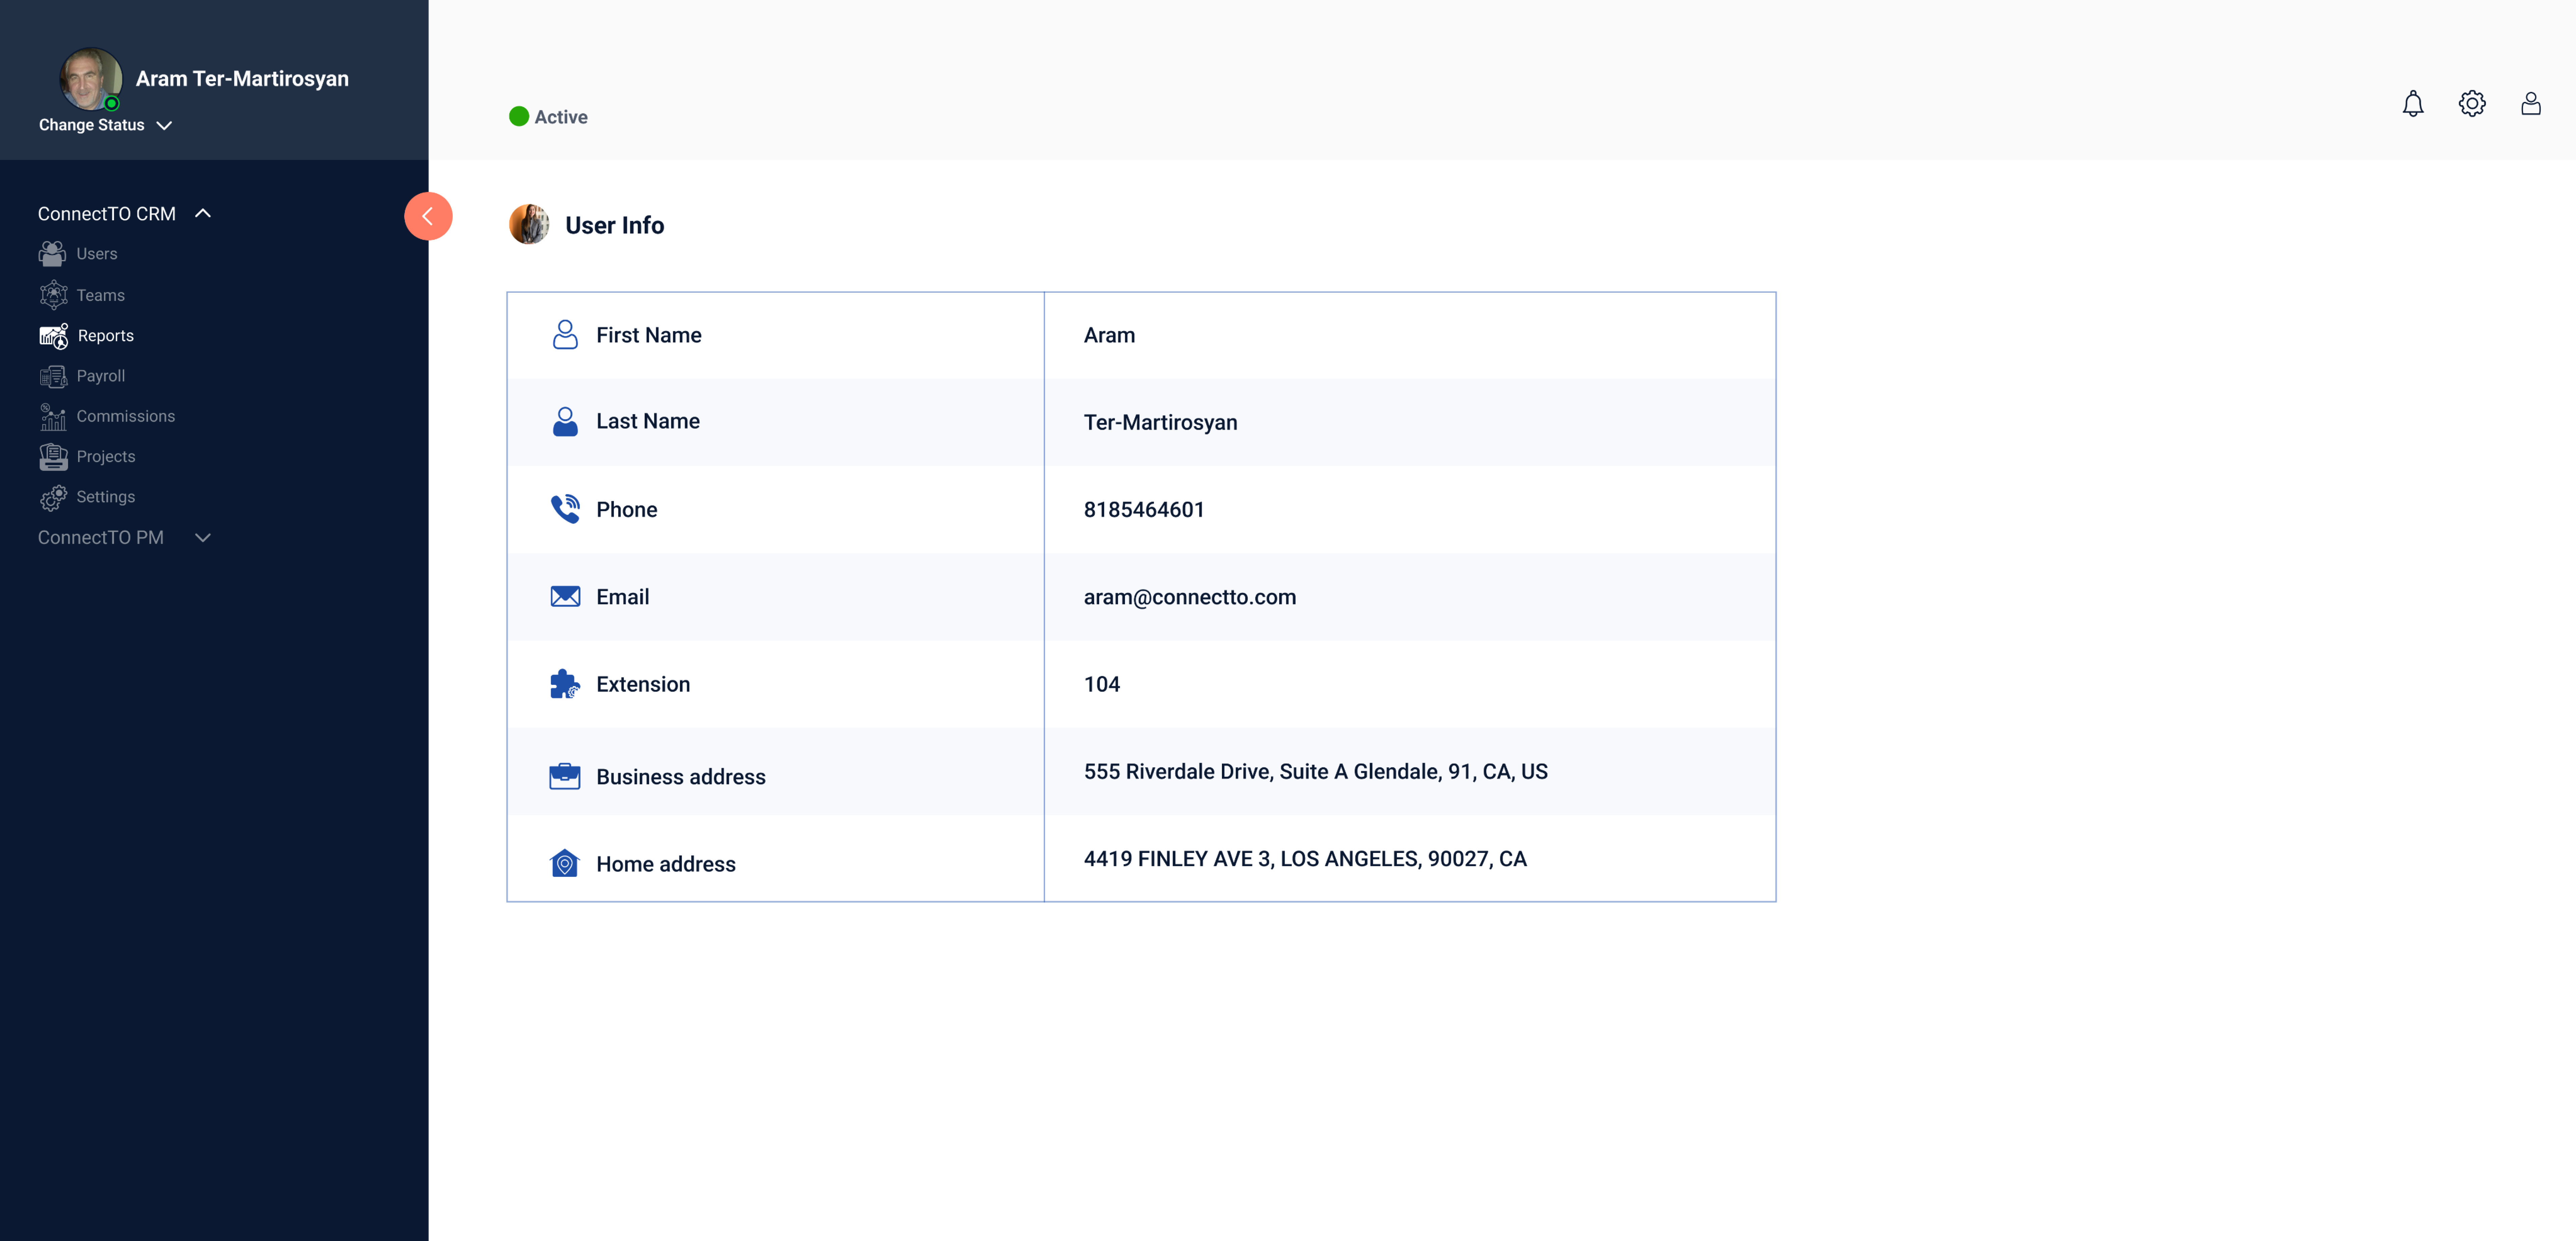Click the Extension puzzle piece icon

pos(565,684)
